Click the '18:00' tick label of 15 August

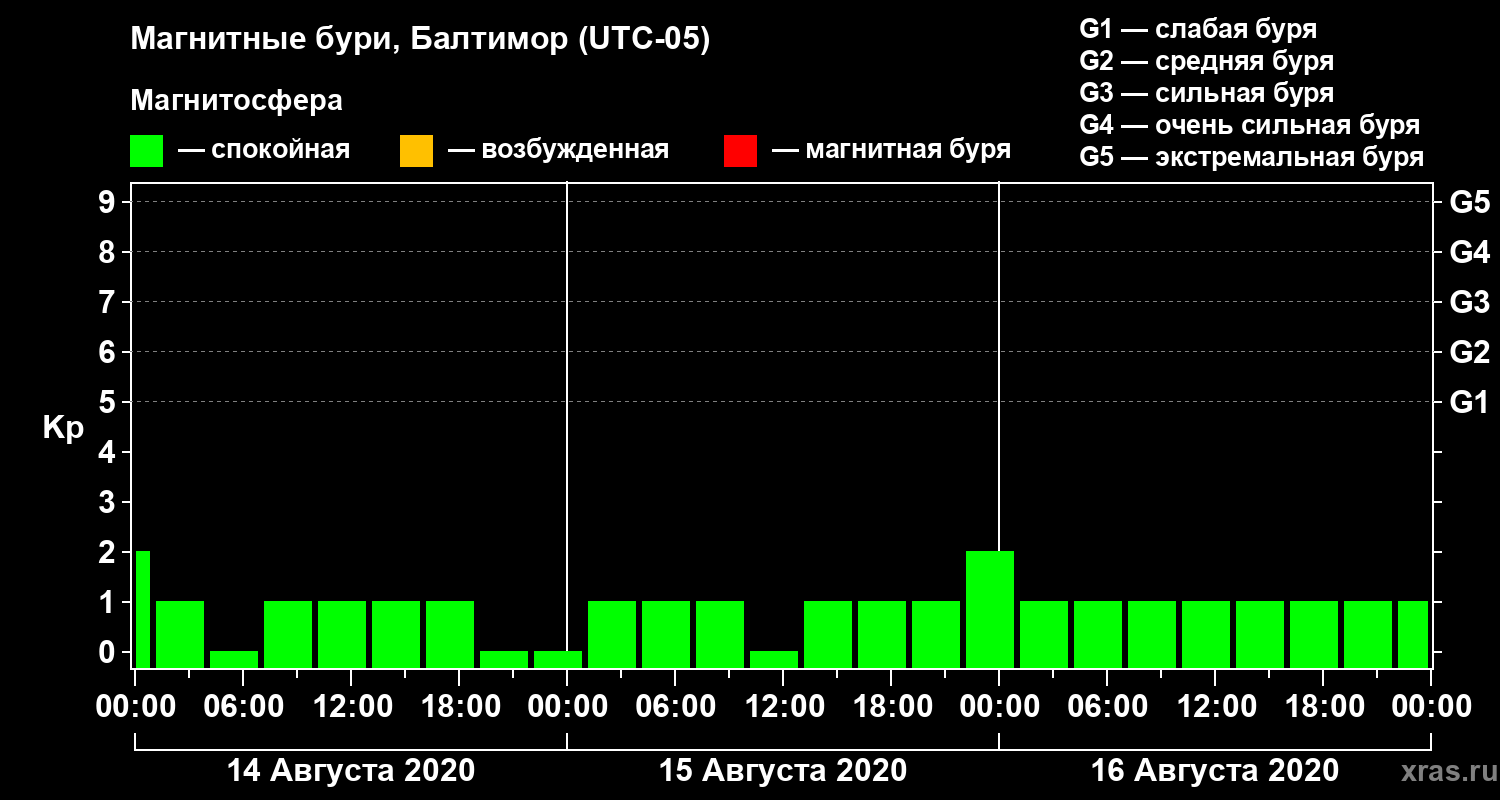tap(891, 707)
